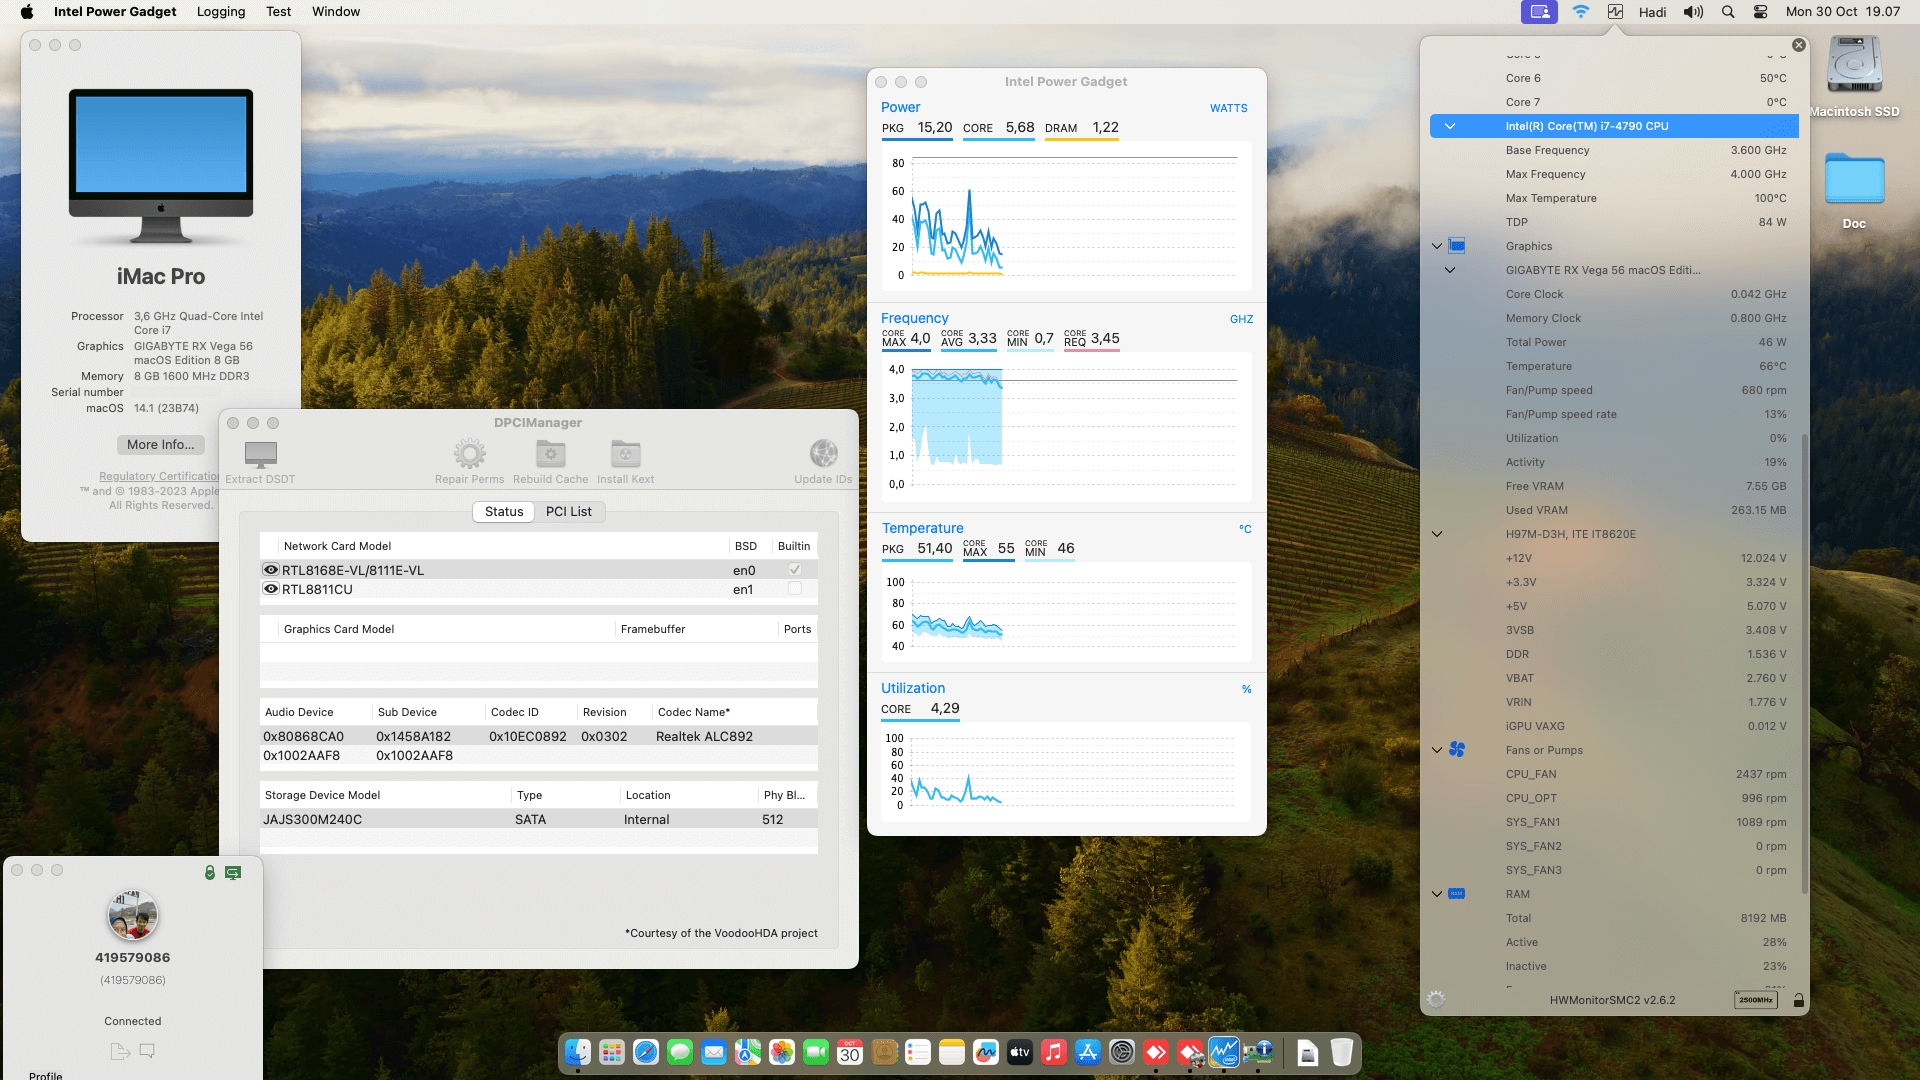This screenshot has height=1080, width=1920.
Task: Click the 2500MHz frequency badge in HWMonitorSMC2
Action: 1755,1000
